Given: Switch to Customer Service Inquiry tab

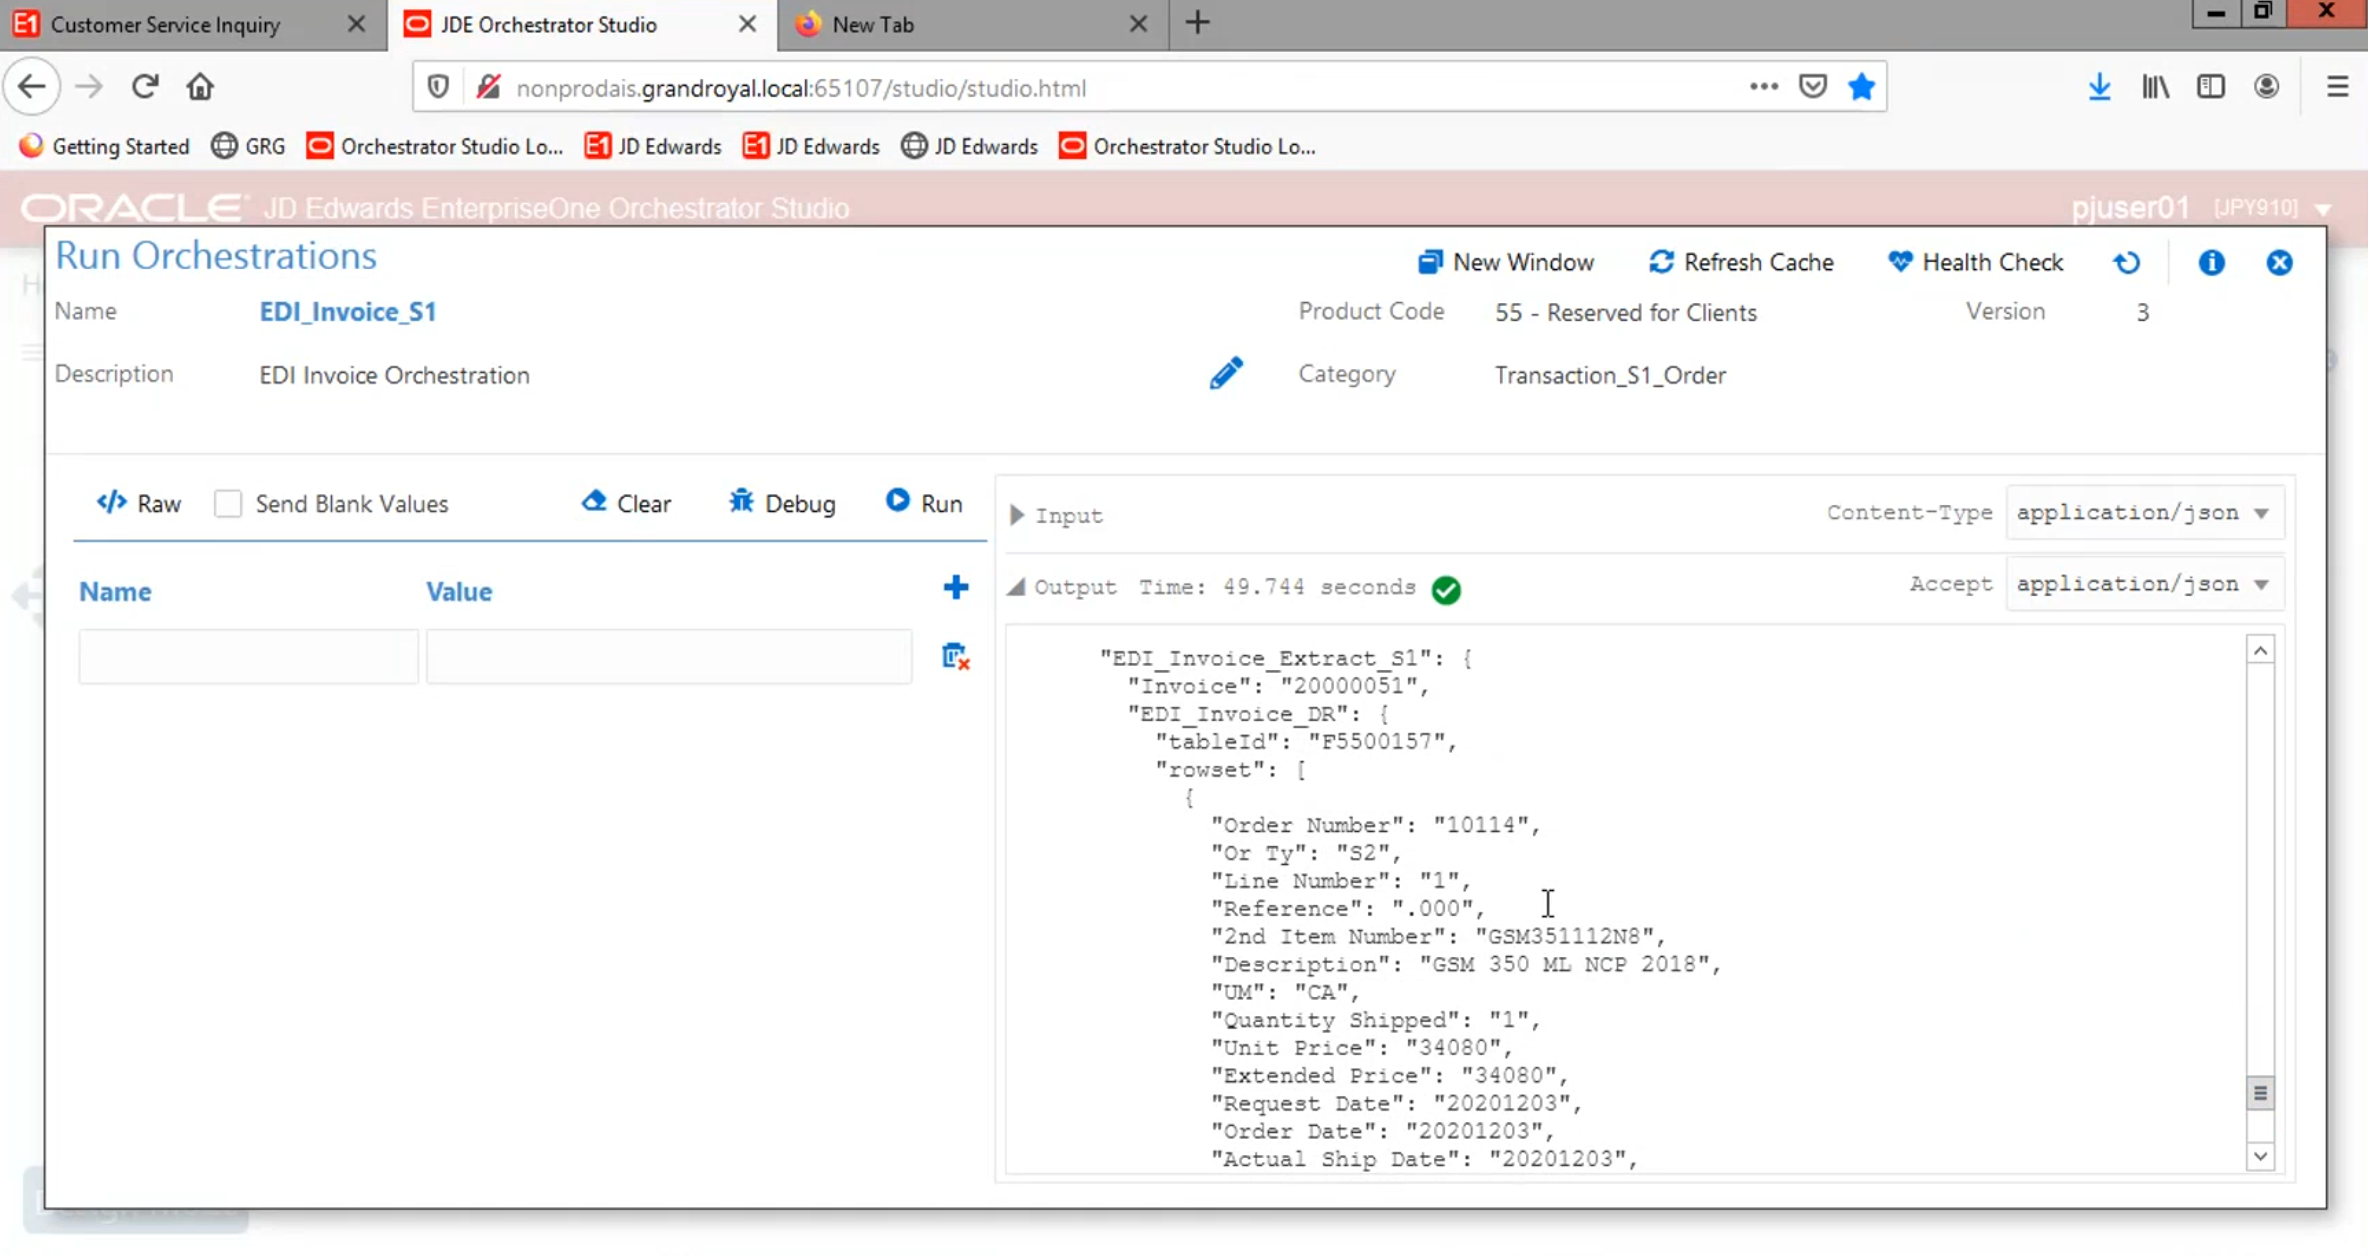Looking at the screenshot, I should pyautogui.click(x=166, y=24).
